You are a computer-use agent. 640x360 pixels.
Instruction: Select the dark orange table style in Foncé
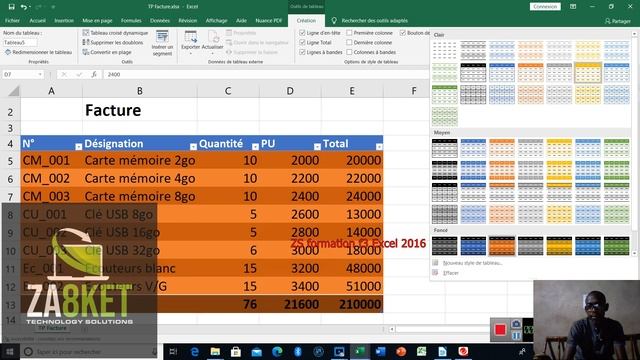click(502, 246)
